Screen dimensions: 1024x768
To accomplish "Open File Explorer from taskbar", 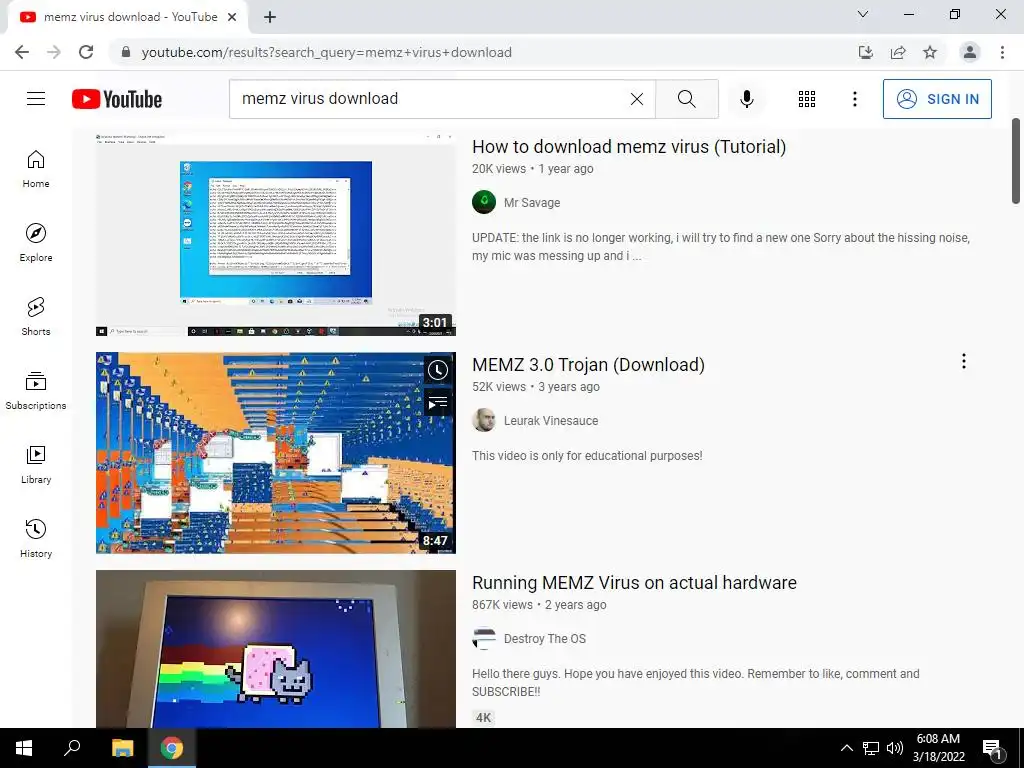I will [x=122, y=748].
